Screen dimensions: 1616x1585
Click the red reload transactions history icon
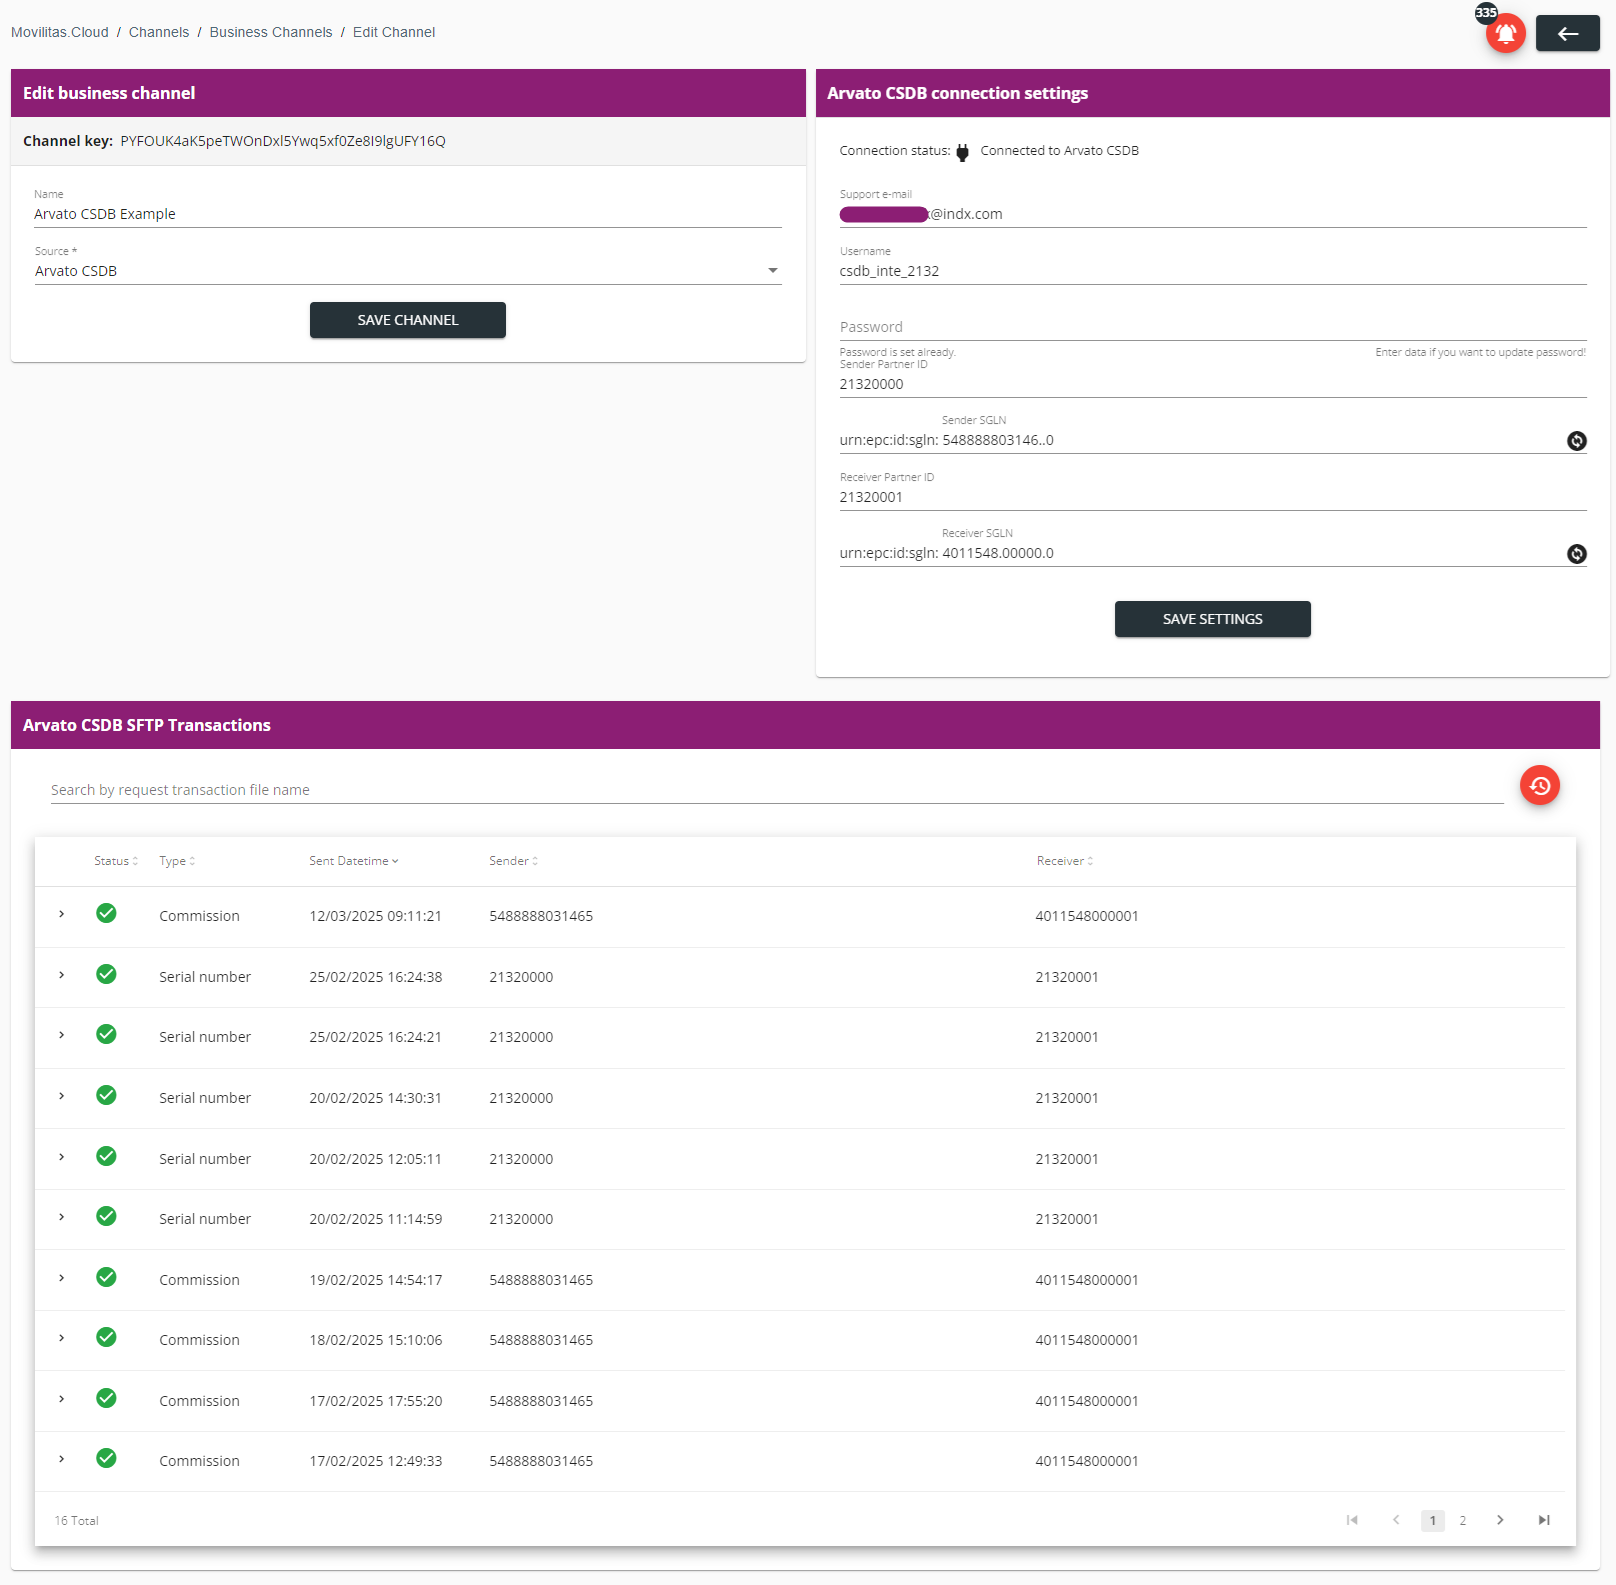click(1540, 785)
